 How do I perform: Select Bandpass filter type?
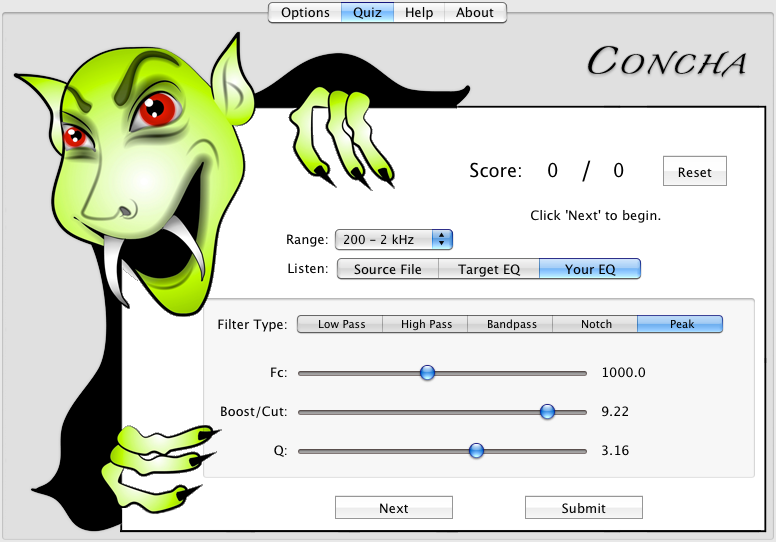pyautogui.click(x=511, y=324)
